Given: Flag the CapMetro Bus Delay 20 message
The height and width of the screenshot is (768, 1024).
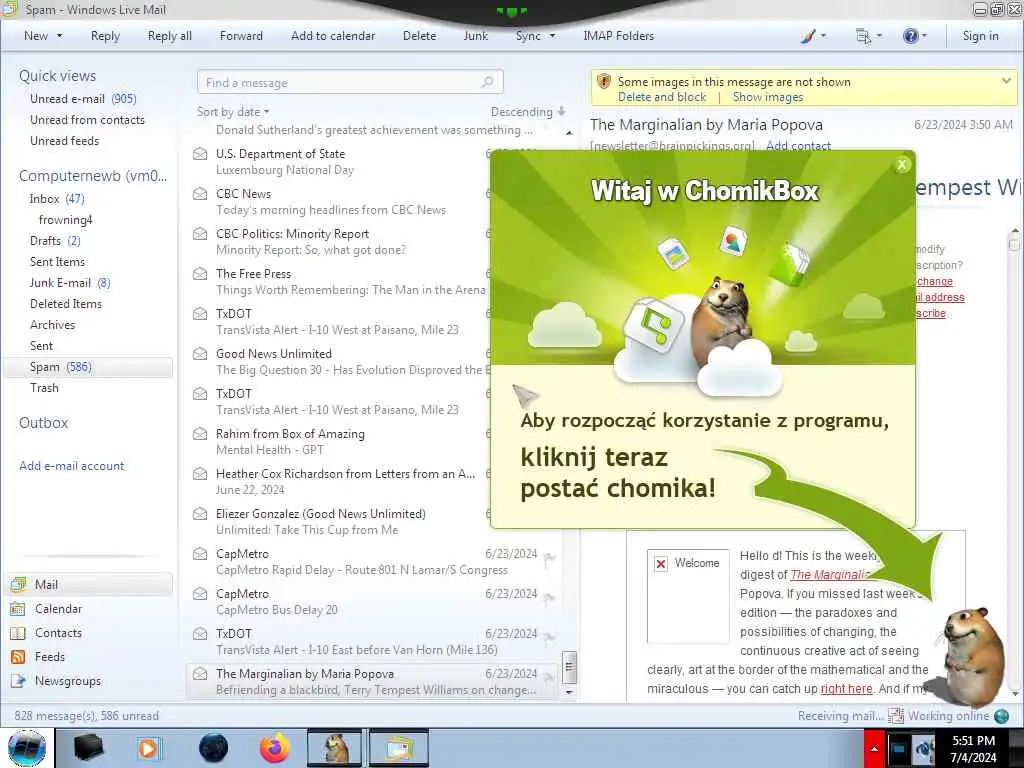Looking at the screenshot, I should (x=550, y=598).
